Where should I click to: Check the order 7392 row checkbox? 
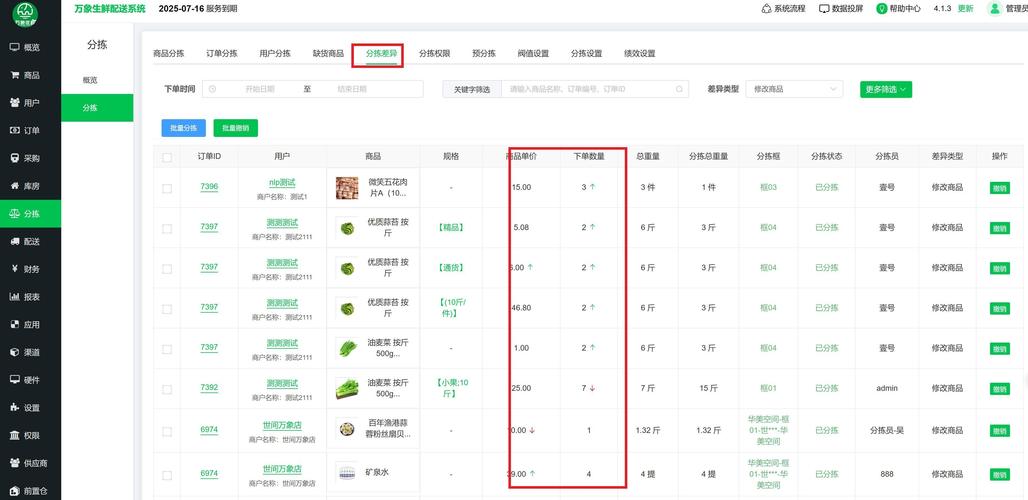[x=167, y=389]
